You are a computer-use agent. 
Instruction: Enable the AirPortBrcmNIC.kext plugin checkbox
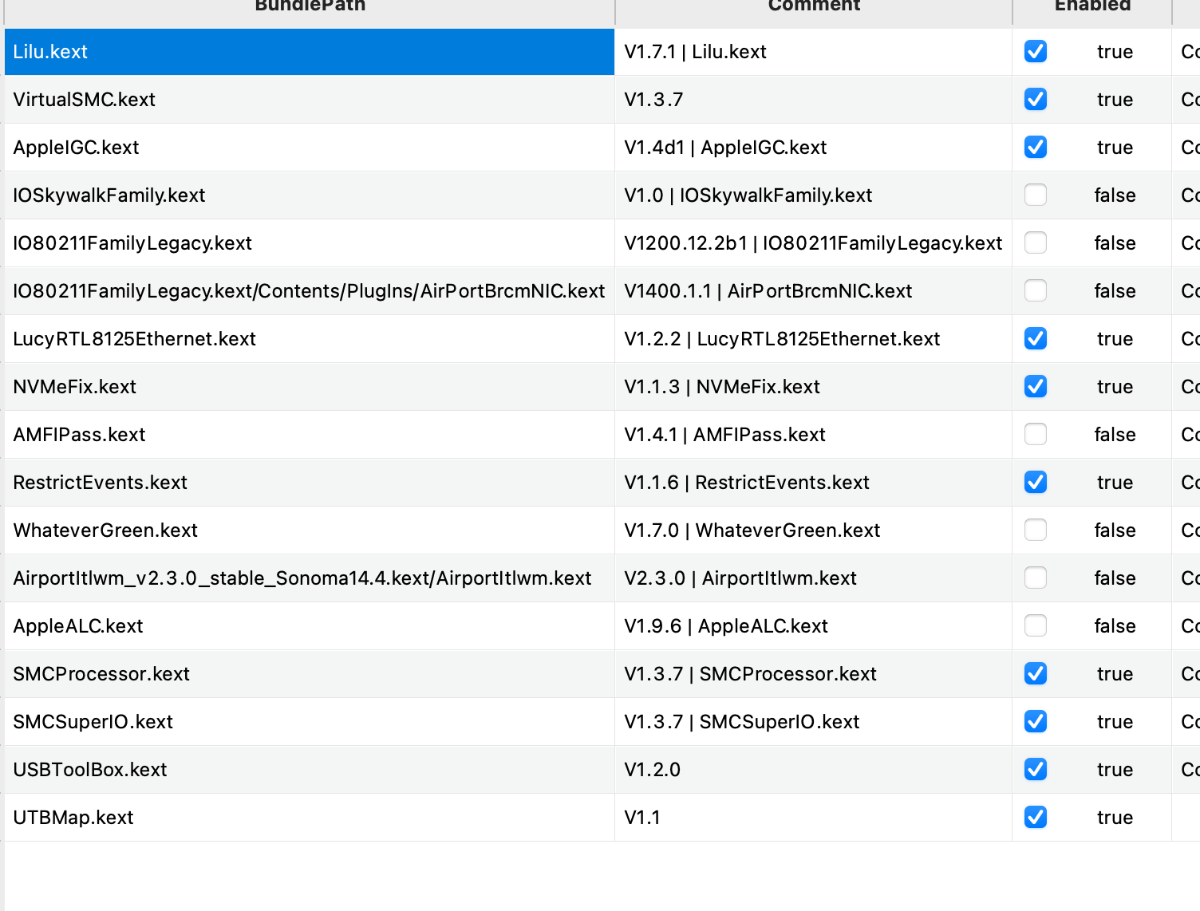tap(1035, 291)
